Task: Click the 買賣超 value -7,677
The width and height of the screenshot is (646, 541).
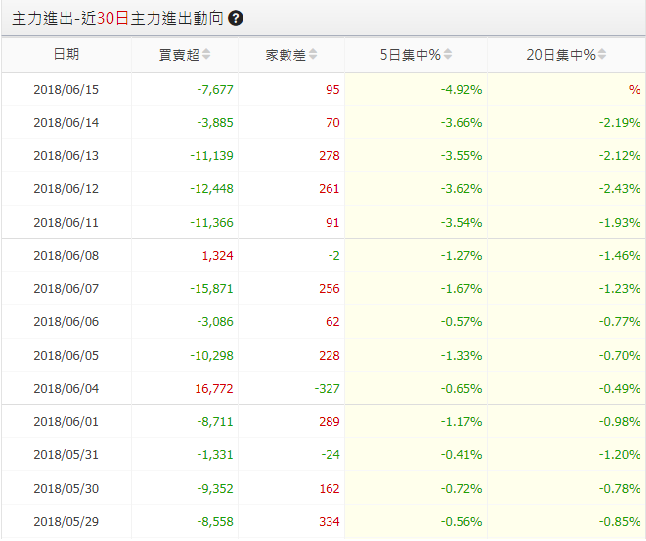Action: point(215,90)
